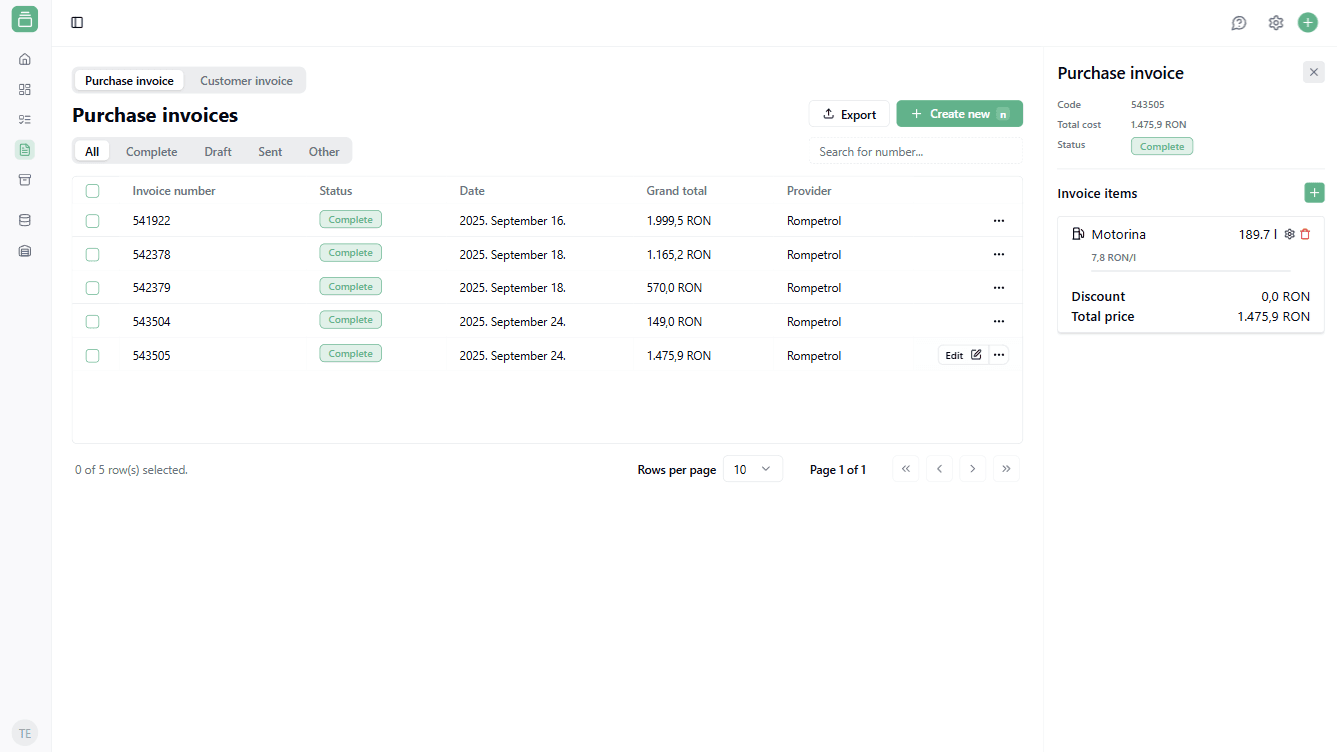
Task: Open the home icon in sidebar
Action: [x=25, y=59]
